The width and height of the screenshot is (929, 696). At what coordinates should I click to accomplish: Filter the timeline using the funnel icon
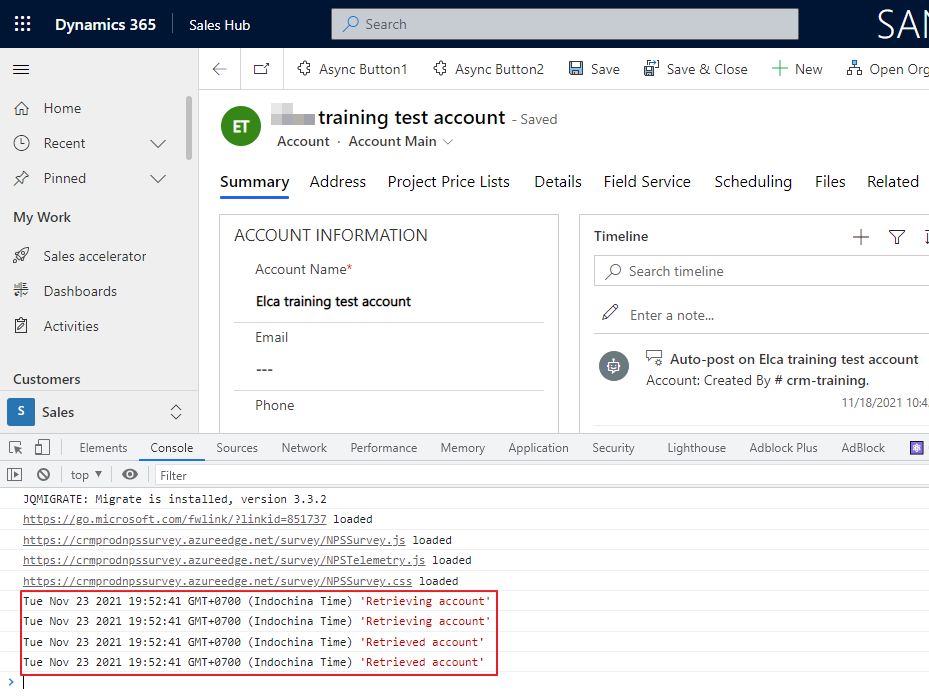[x=897, y=236]
